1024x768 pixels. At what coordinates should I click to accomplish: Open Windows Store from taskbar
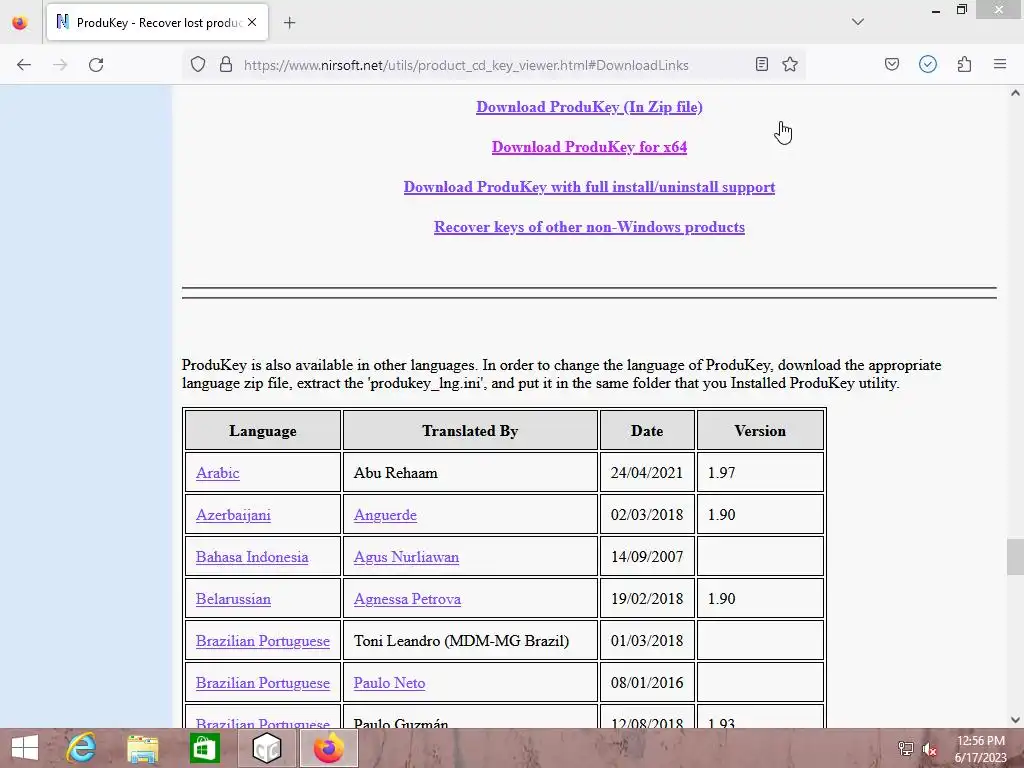204,748
